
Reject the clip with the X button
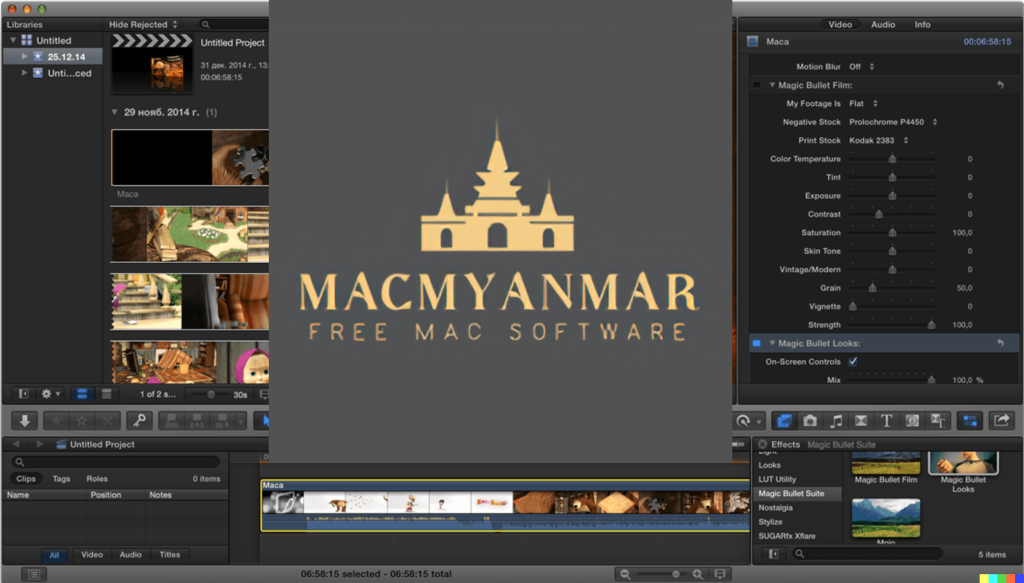(108, 421)
